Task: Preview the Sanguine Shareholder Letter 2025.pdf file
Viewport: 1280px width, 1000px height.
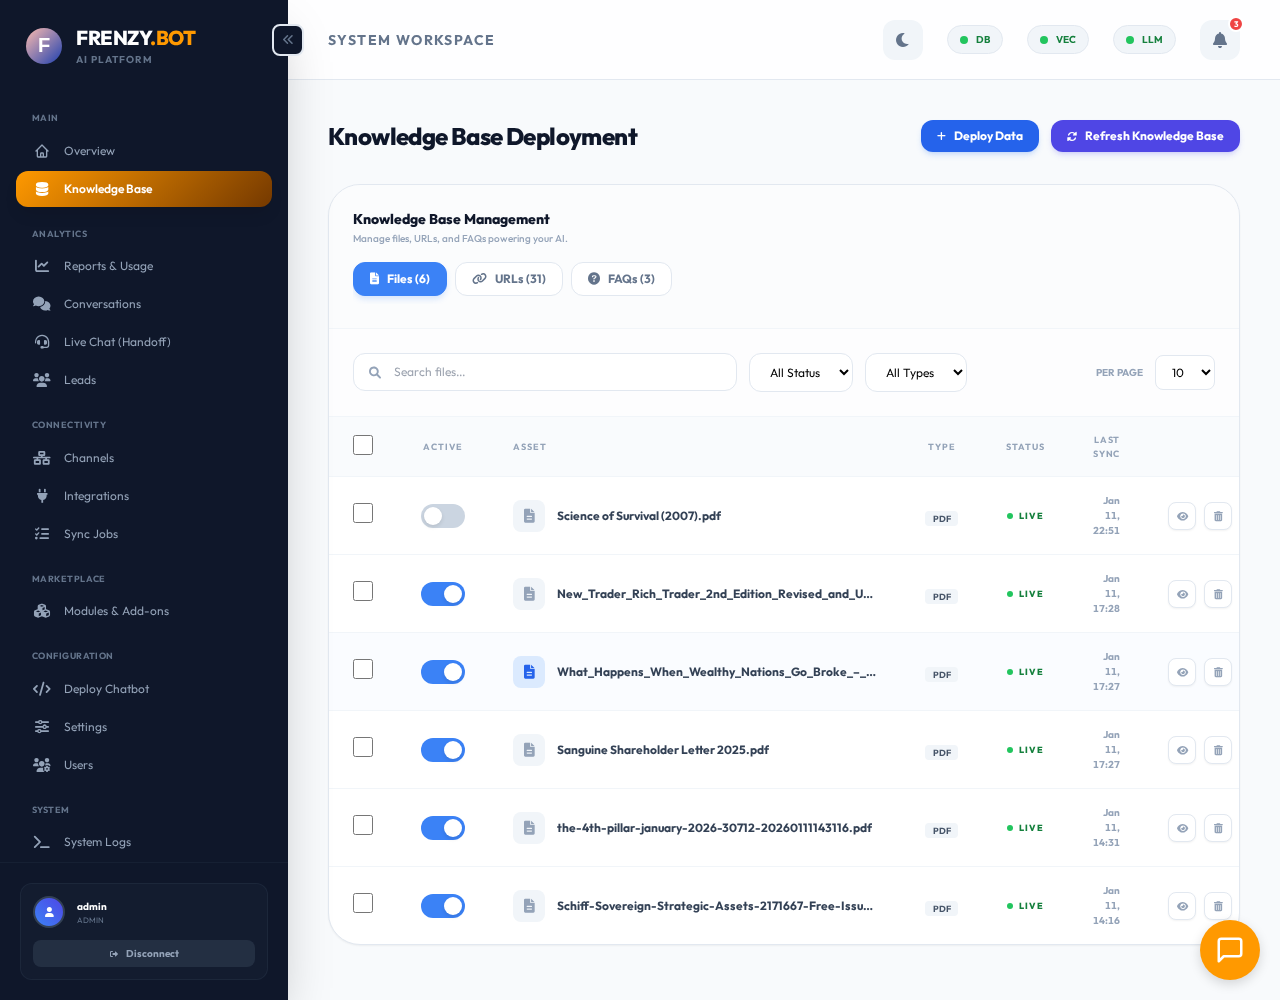Action: [1182, 750]
